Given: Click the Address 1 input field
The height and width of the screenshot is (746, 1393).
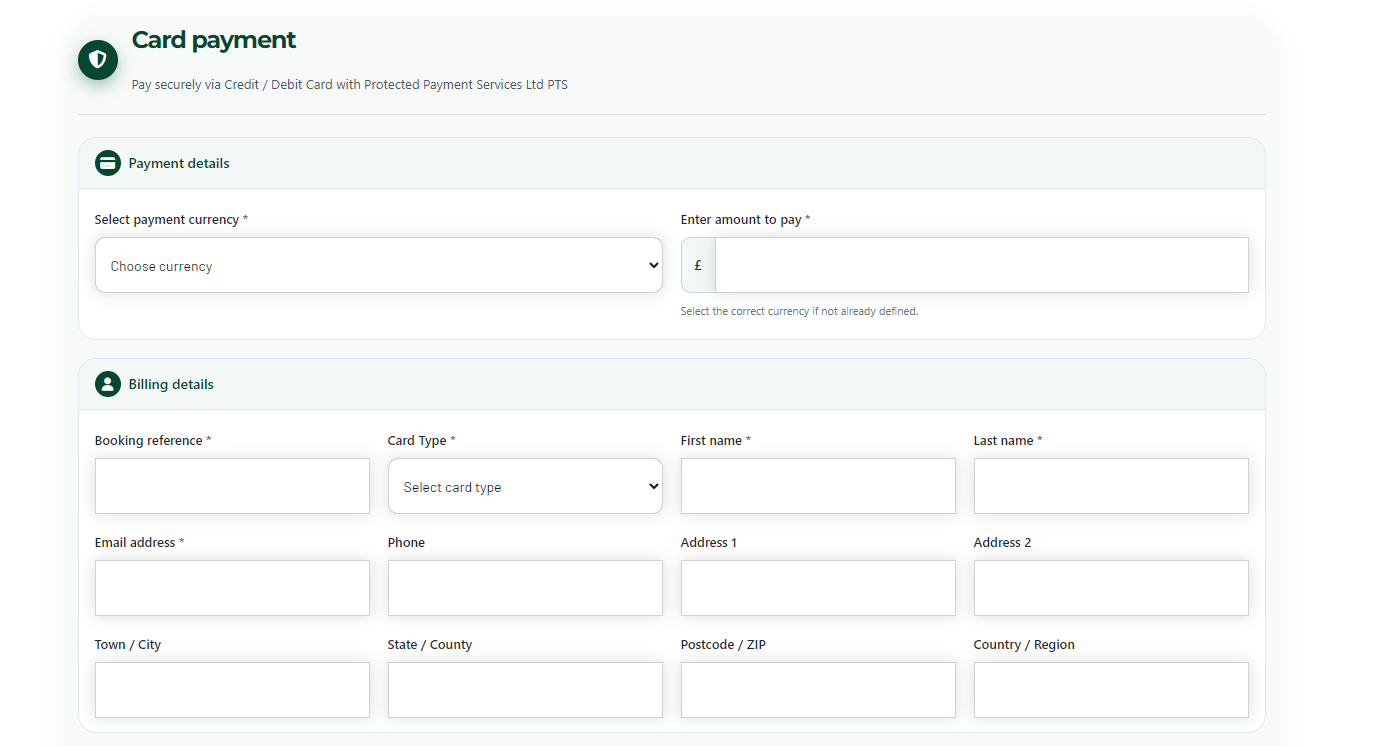Looking at the screenshot, I should [818, 588].
